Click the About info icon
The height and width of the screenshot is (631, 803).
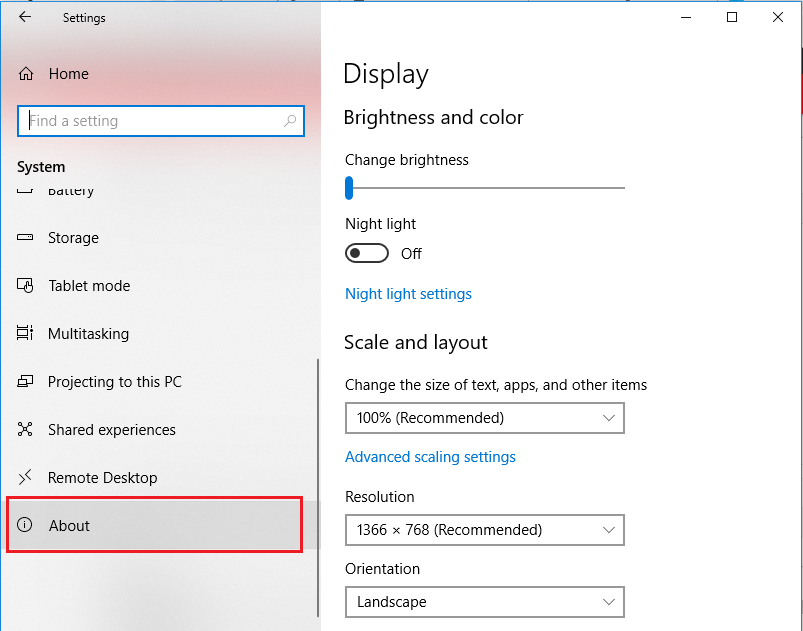click(26, 526)
